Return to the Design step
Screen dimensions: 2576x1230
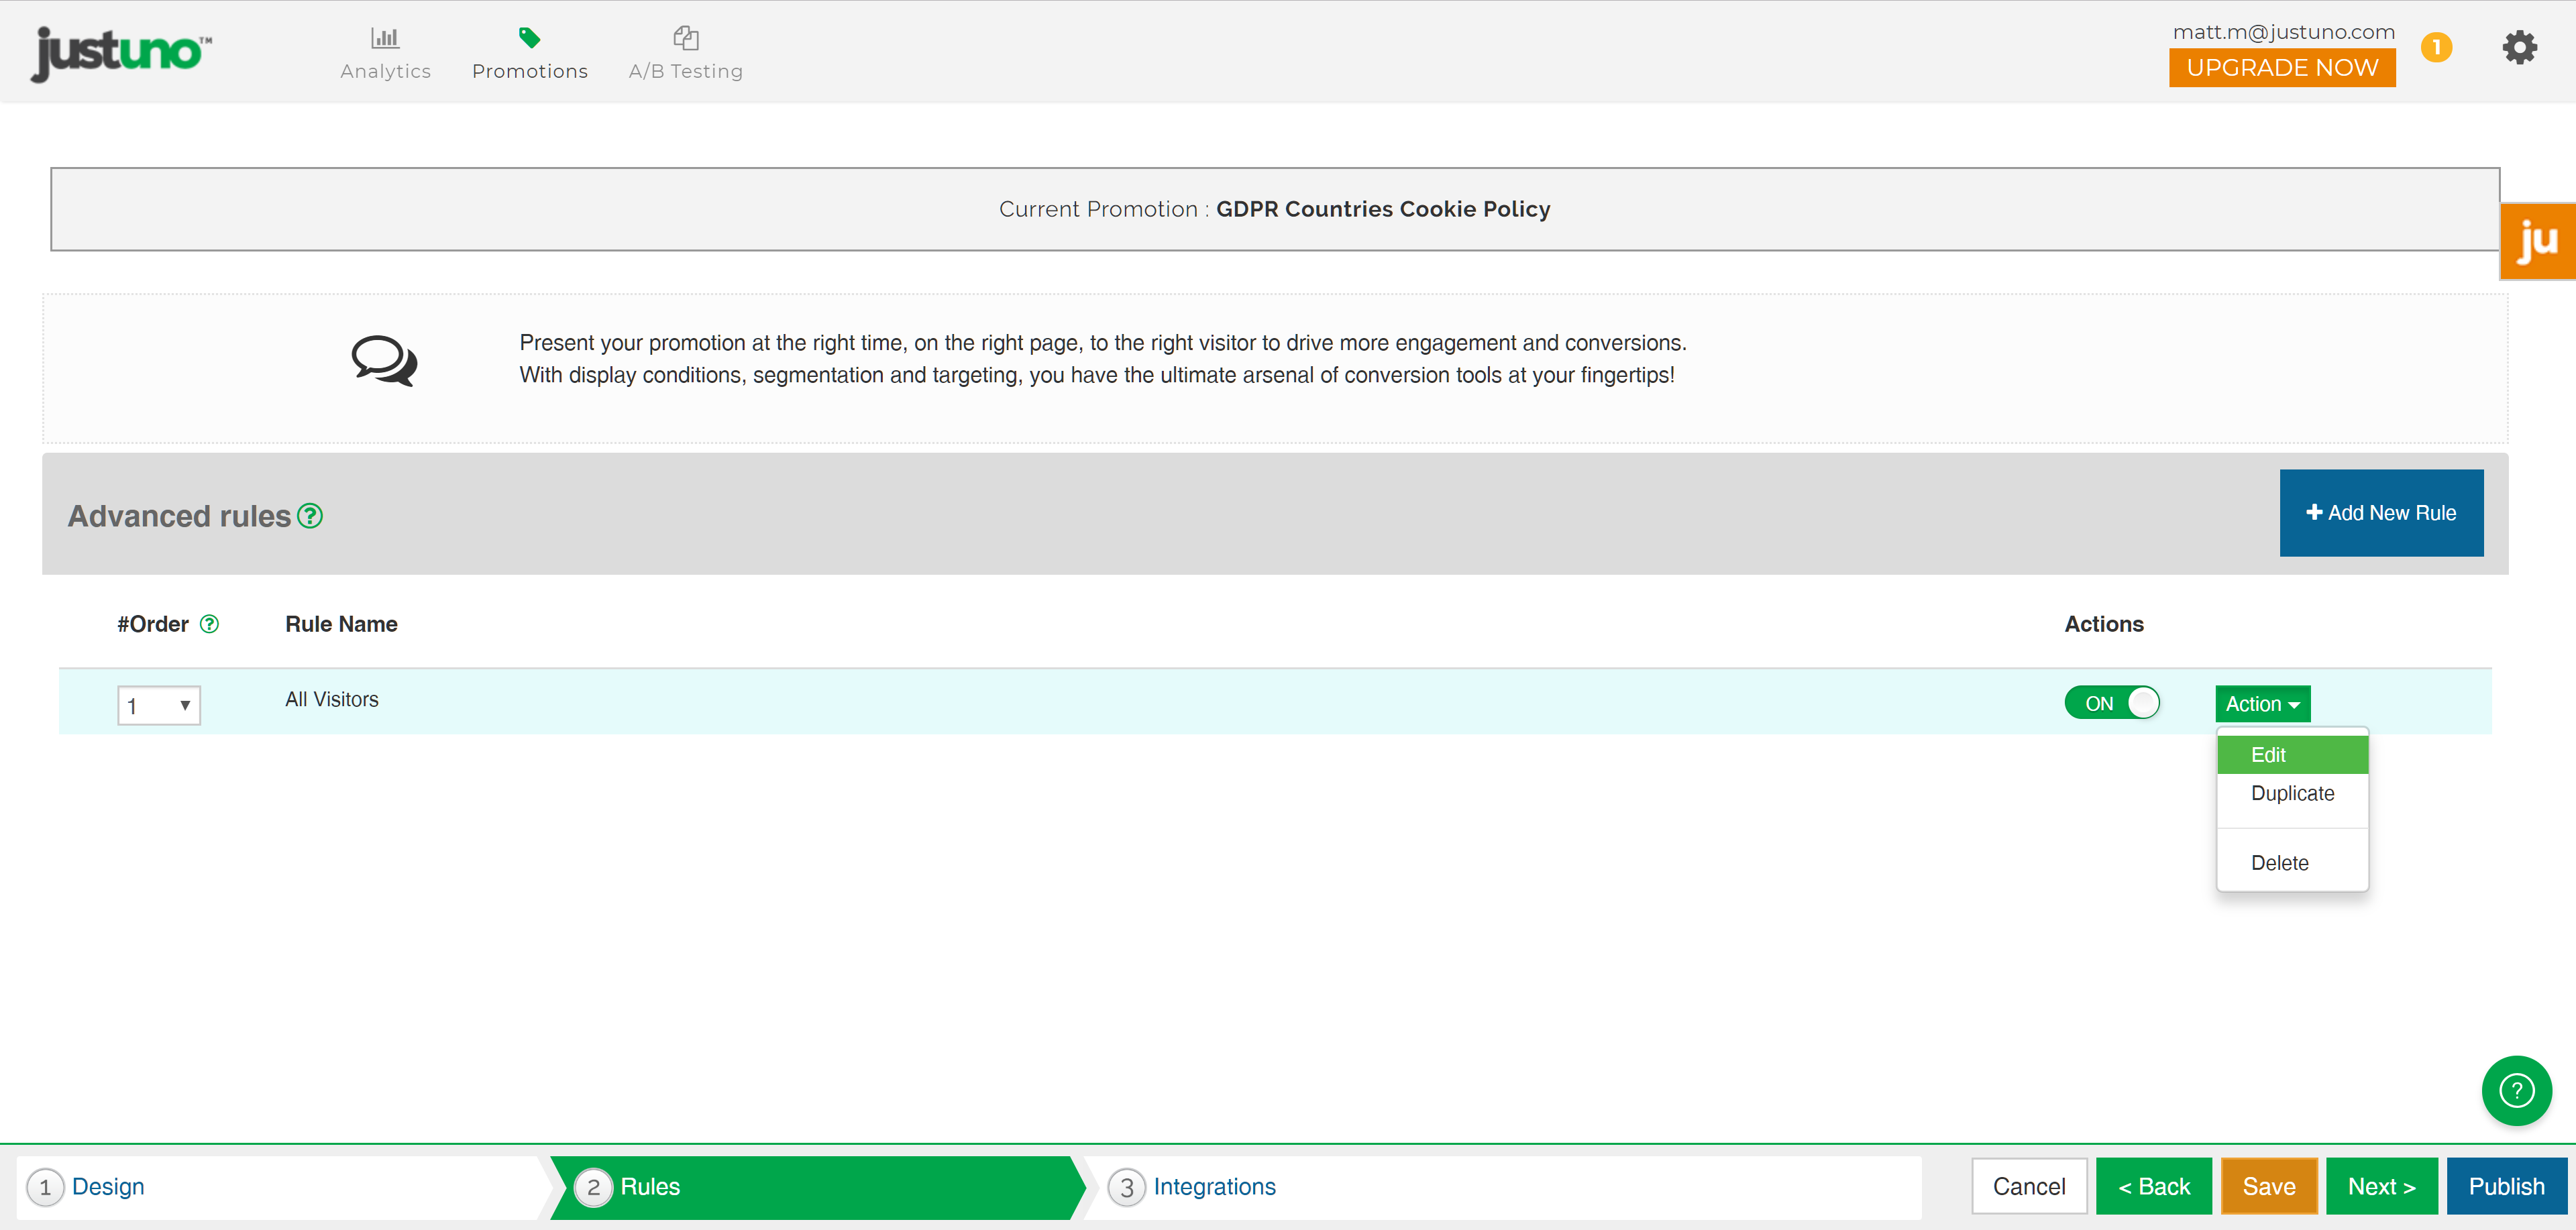point(108,1187)
